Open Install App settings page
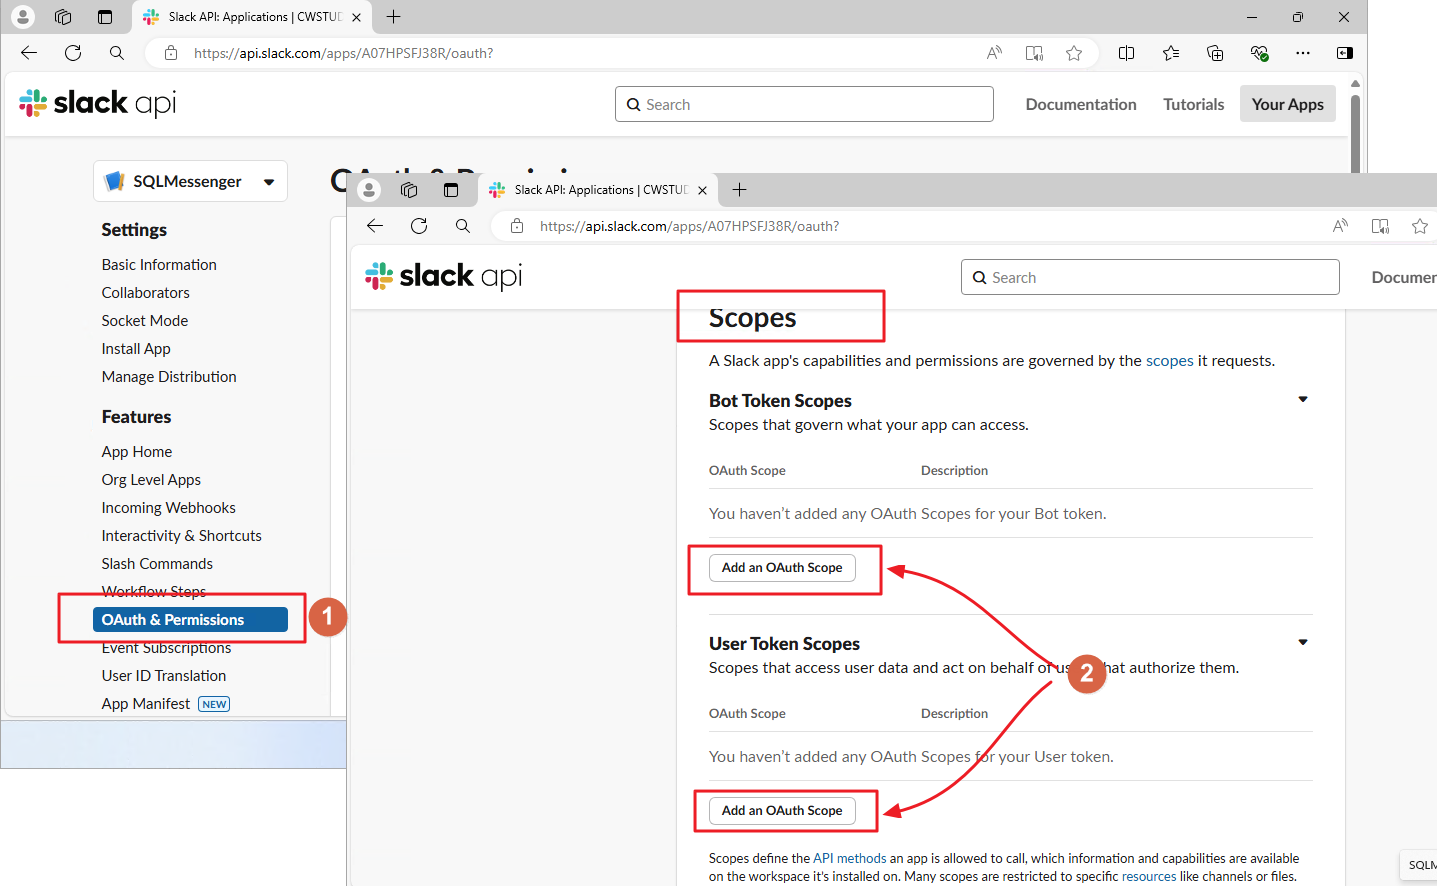Viewport: 1437px width, 886px height. (136, 349)
